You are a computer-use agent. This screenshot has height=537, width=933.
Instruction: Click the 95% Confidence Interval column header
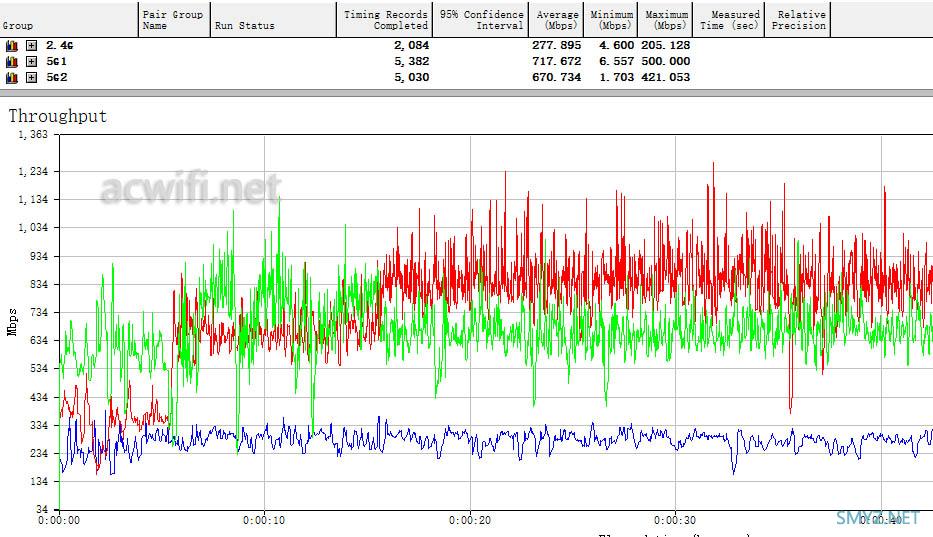[481, 20]
